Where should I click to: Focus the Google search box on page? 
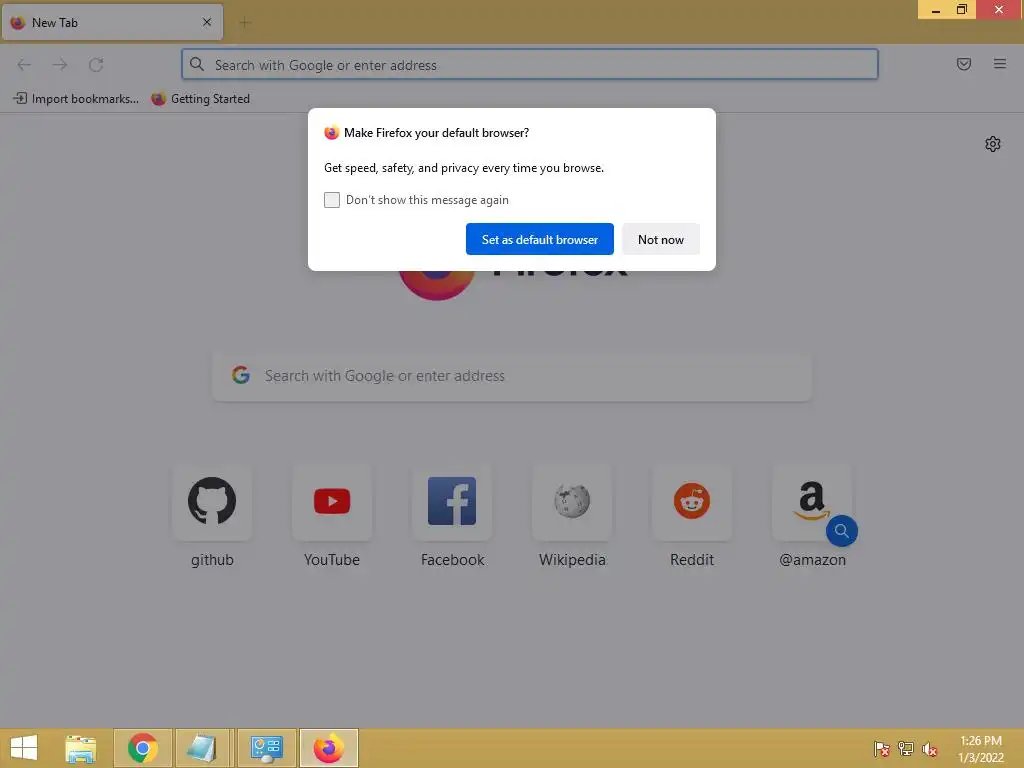tap(512, 376)
